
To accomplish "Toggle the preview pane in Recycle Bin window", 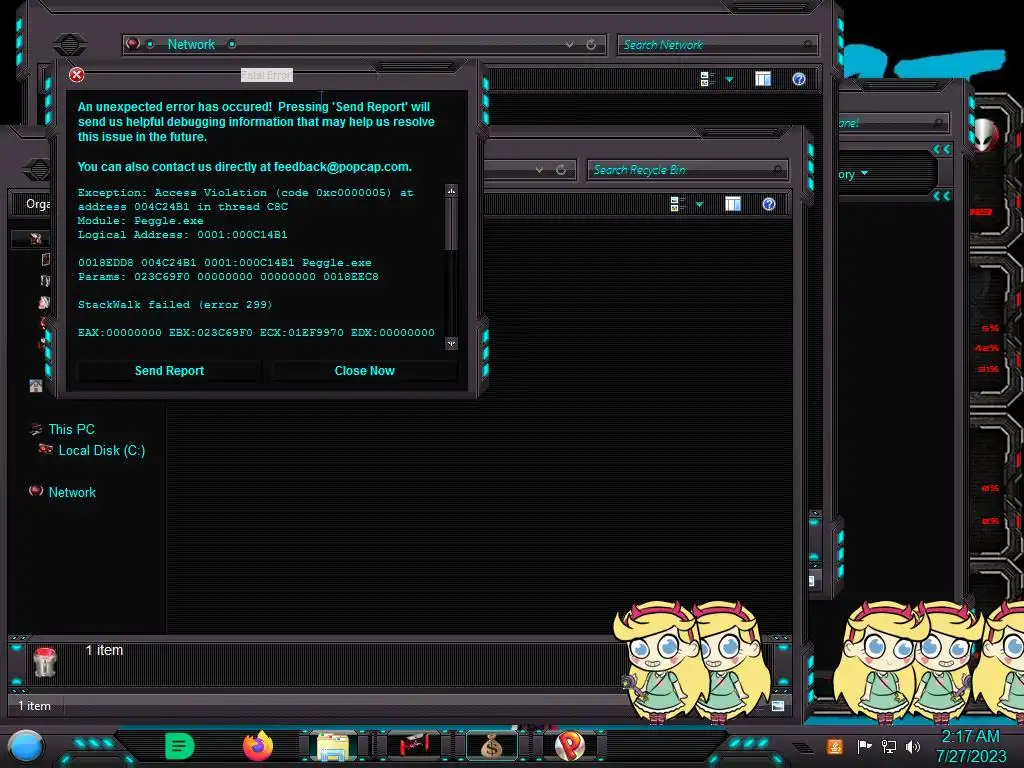I will (733, 204).
